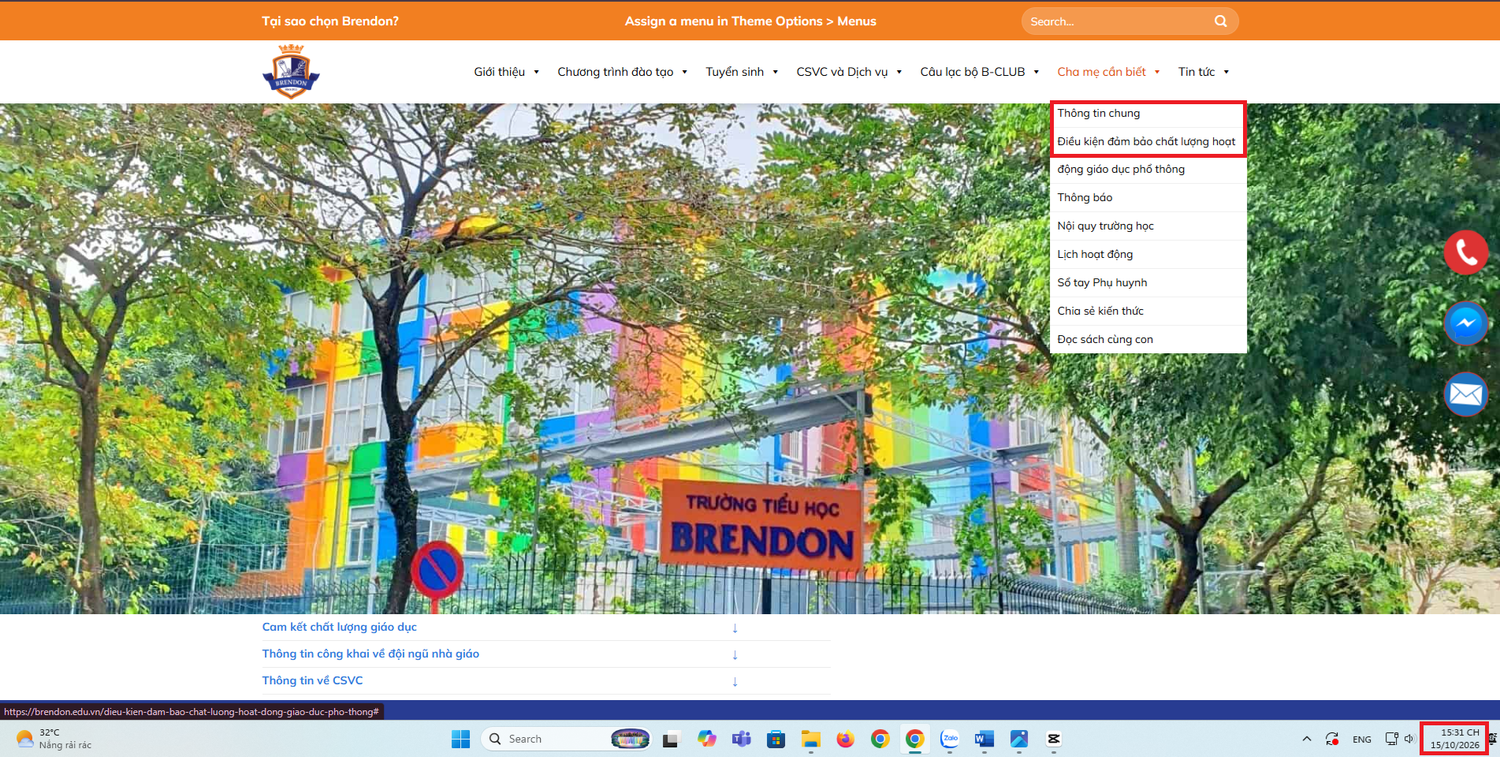Viewport: 1500px width, 757px height.
Task: Open the Thông tin công khai về đội ngũ nhà giáo link
Action: (371, 654)
